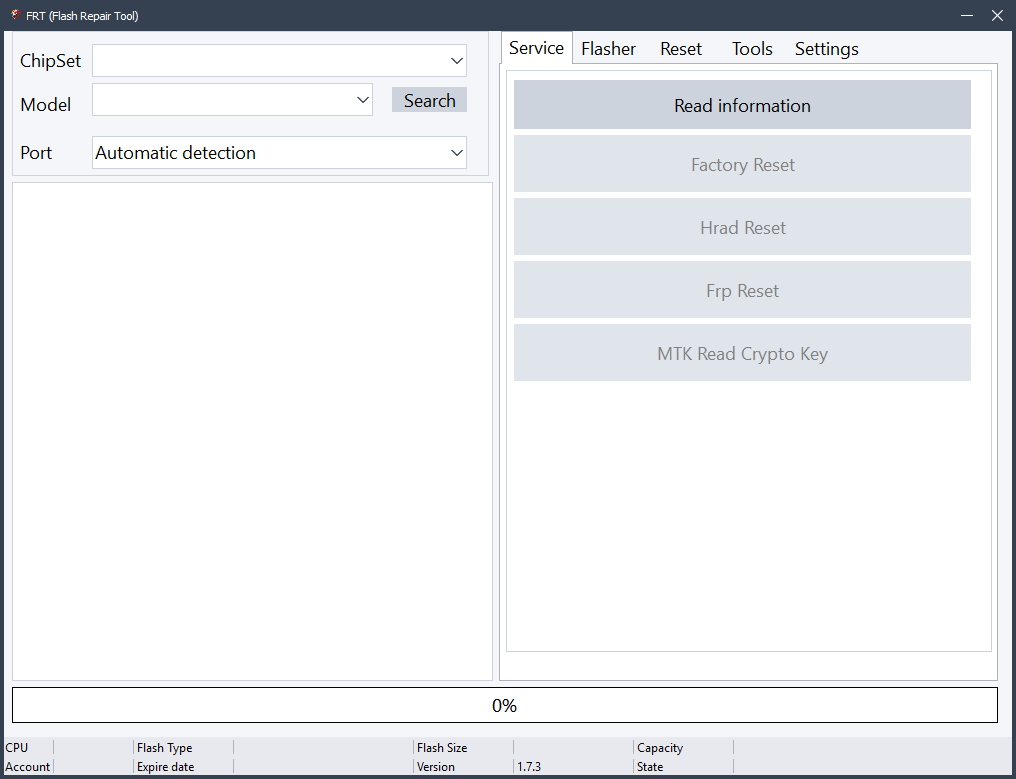Start an Frp Reset
The image size is (1016, 779).
(742, 290)
